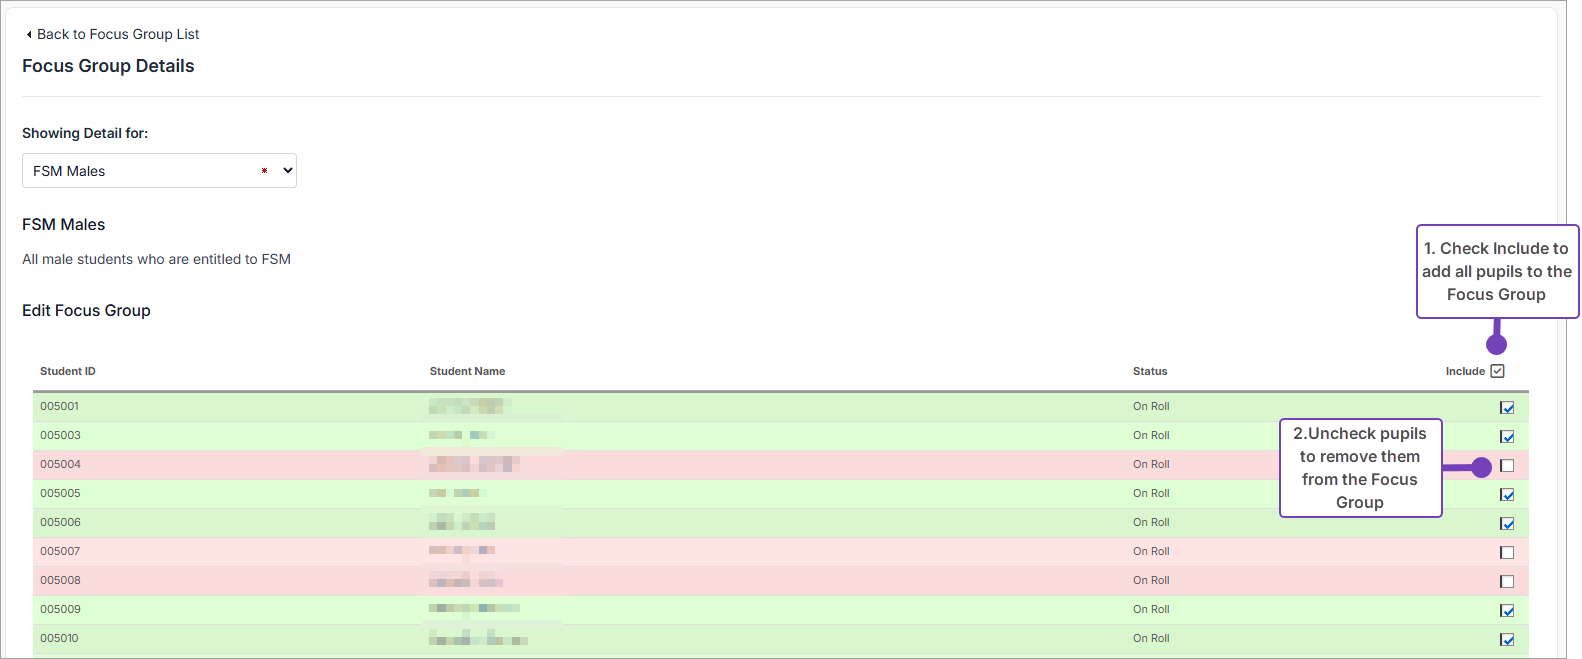Click On Roll status for student 005004
1582x659 pixels.
1151,464
